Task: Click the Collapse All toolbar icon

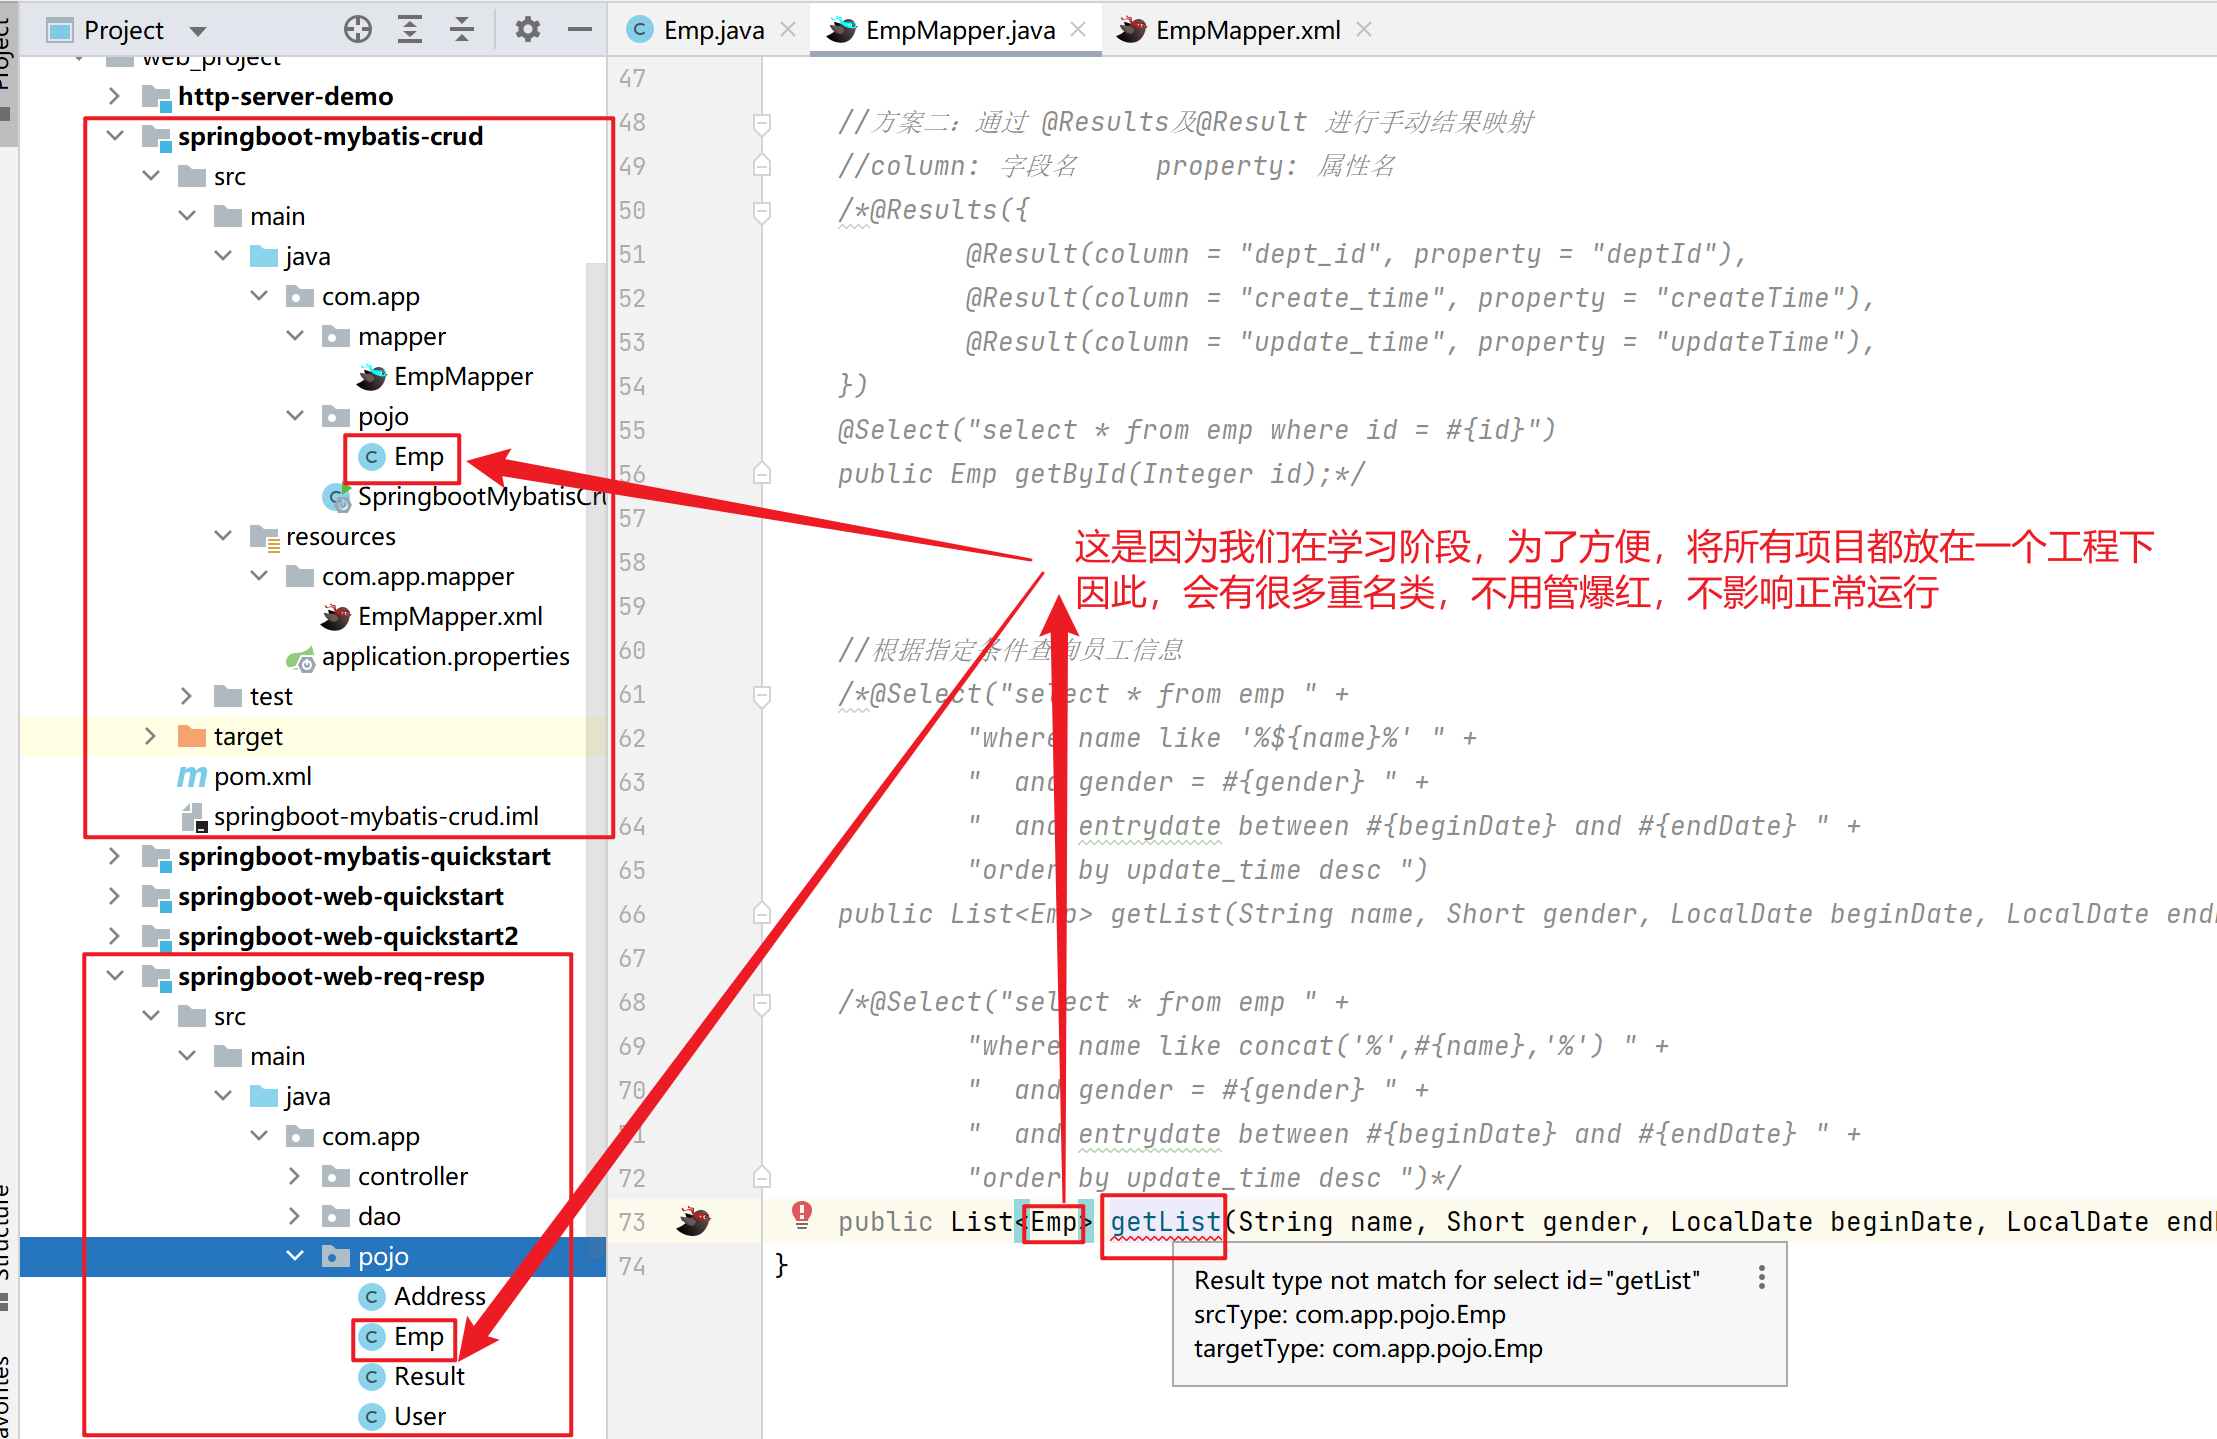Action: tap(461, 30)
